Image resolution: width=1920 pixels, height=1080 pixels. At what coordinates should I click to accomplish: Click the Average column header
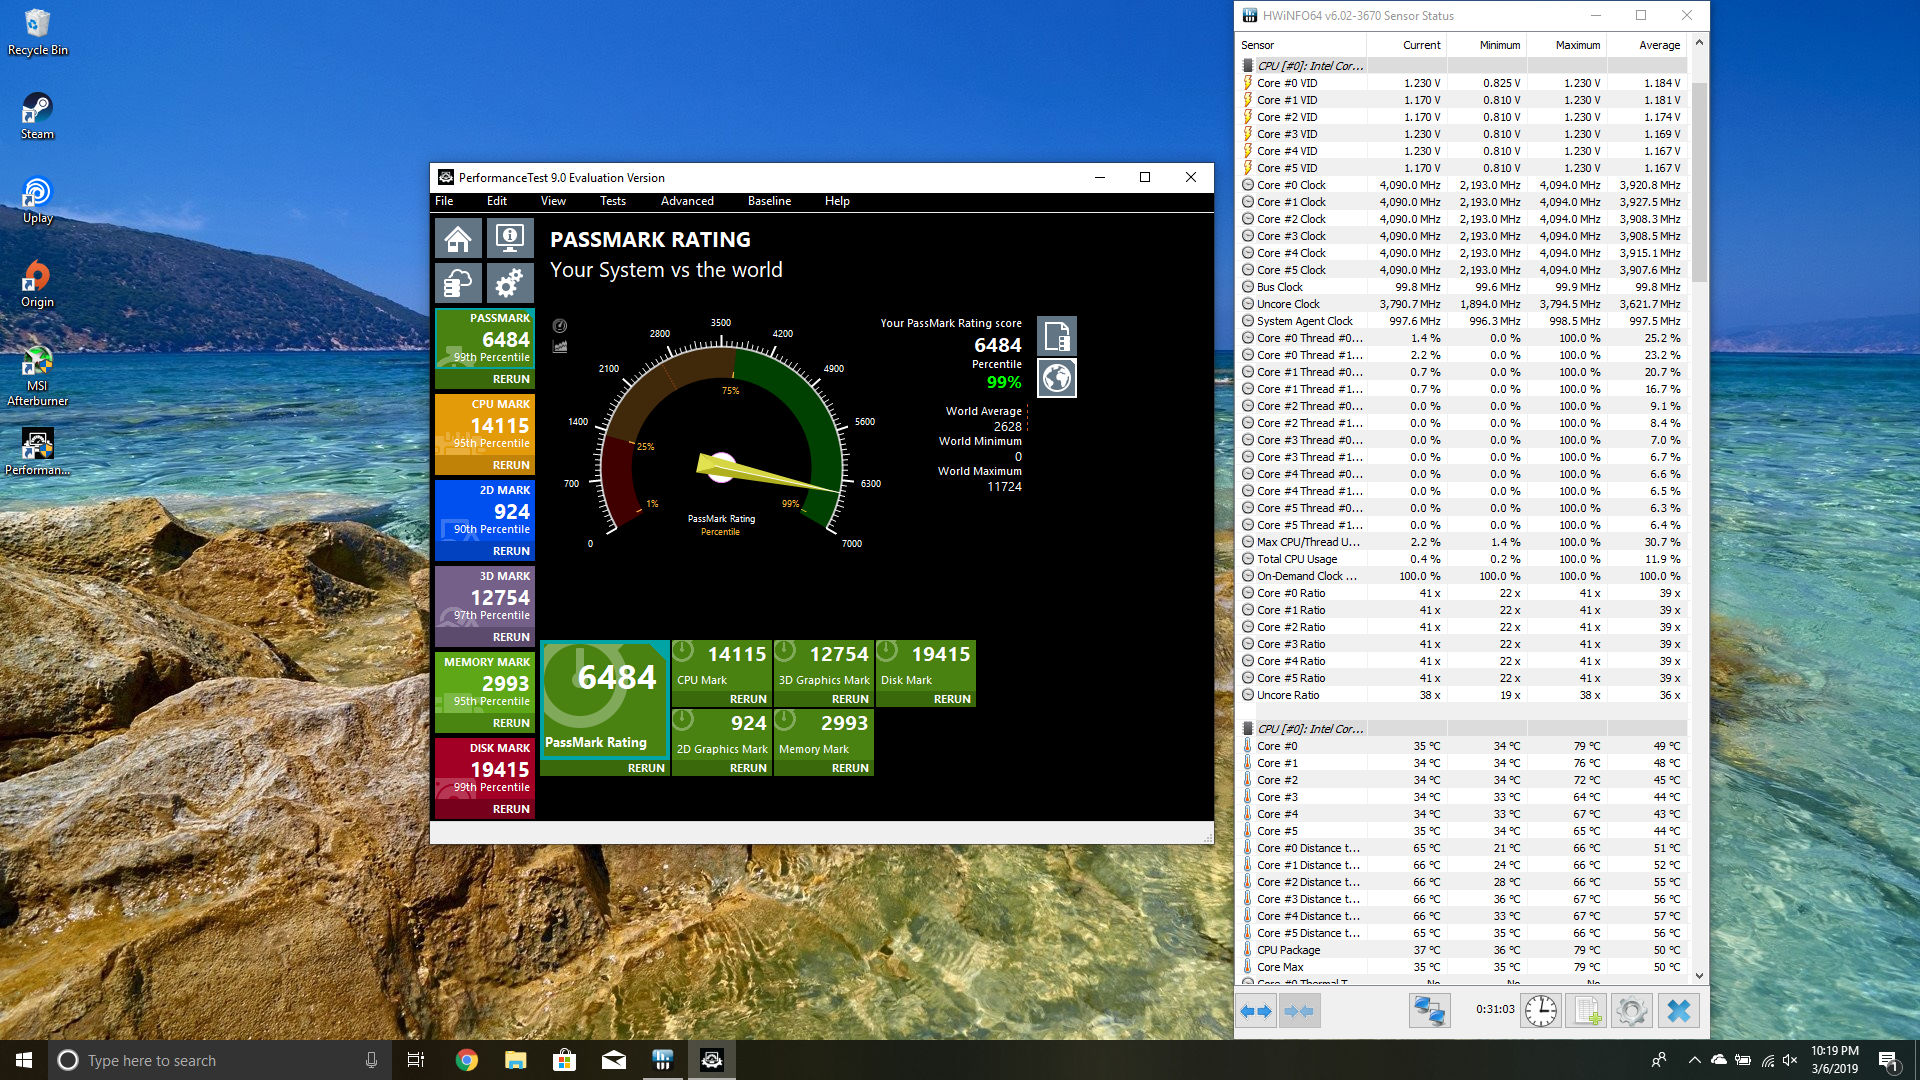click(1646, 45)
